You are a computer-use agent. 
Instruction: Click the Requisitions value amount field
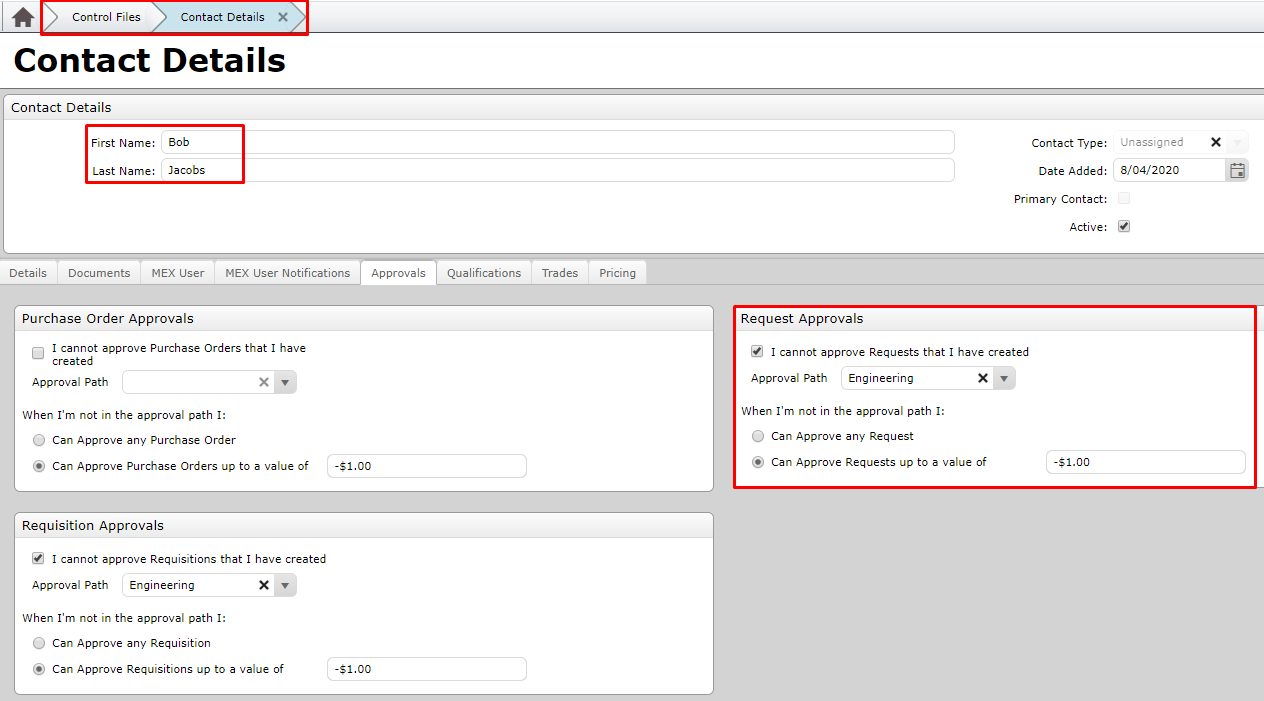tap(426, 669)
